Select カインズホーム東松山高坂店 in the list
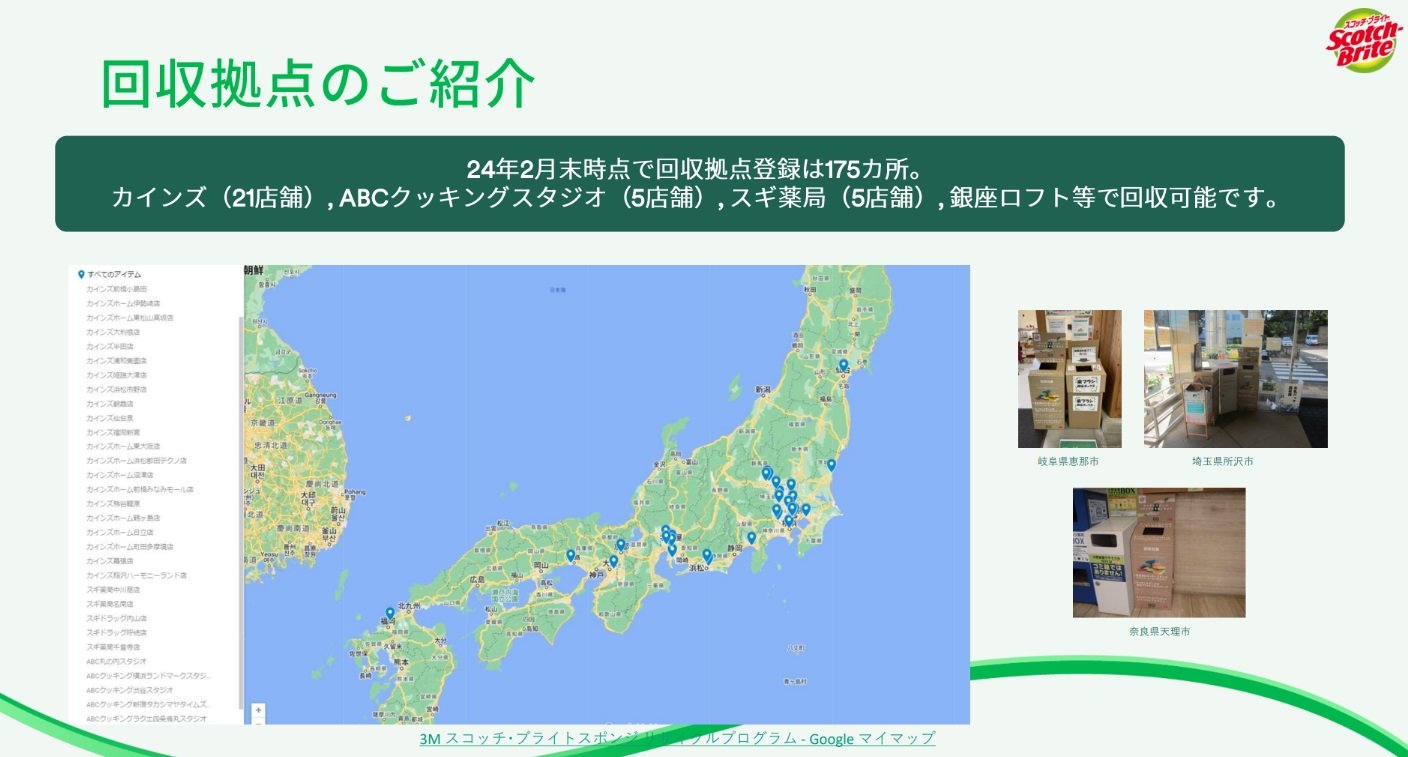The width and height of the screenshot is (1408, 757). coord(130,317)
